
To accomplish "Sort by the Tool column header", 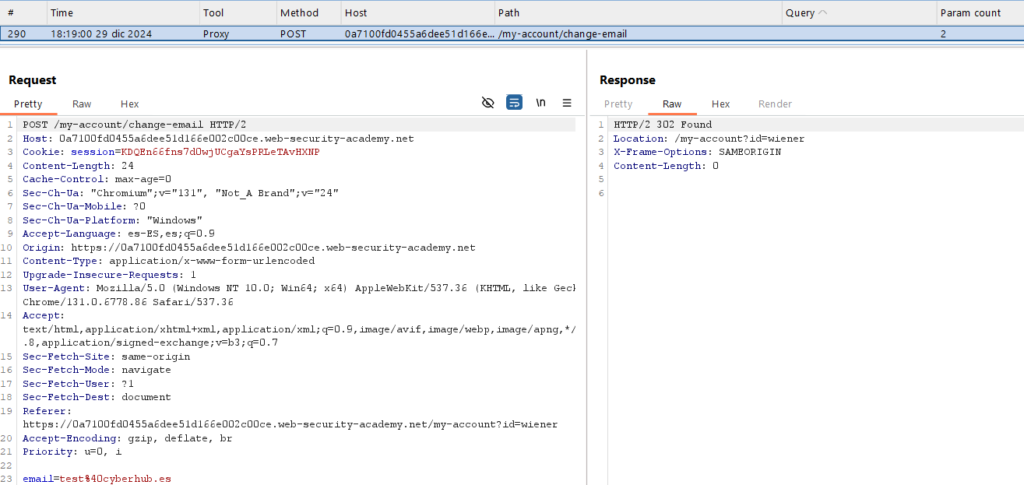I will click(237, 13).
